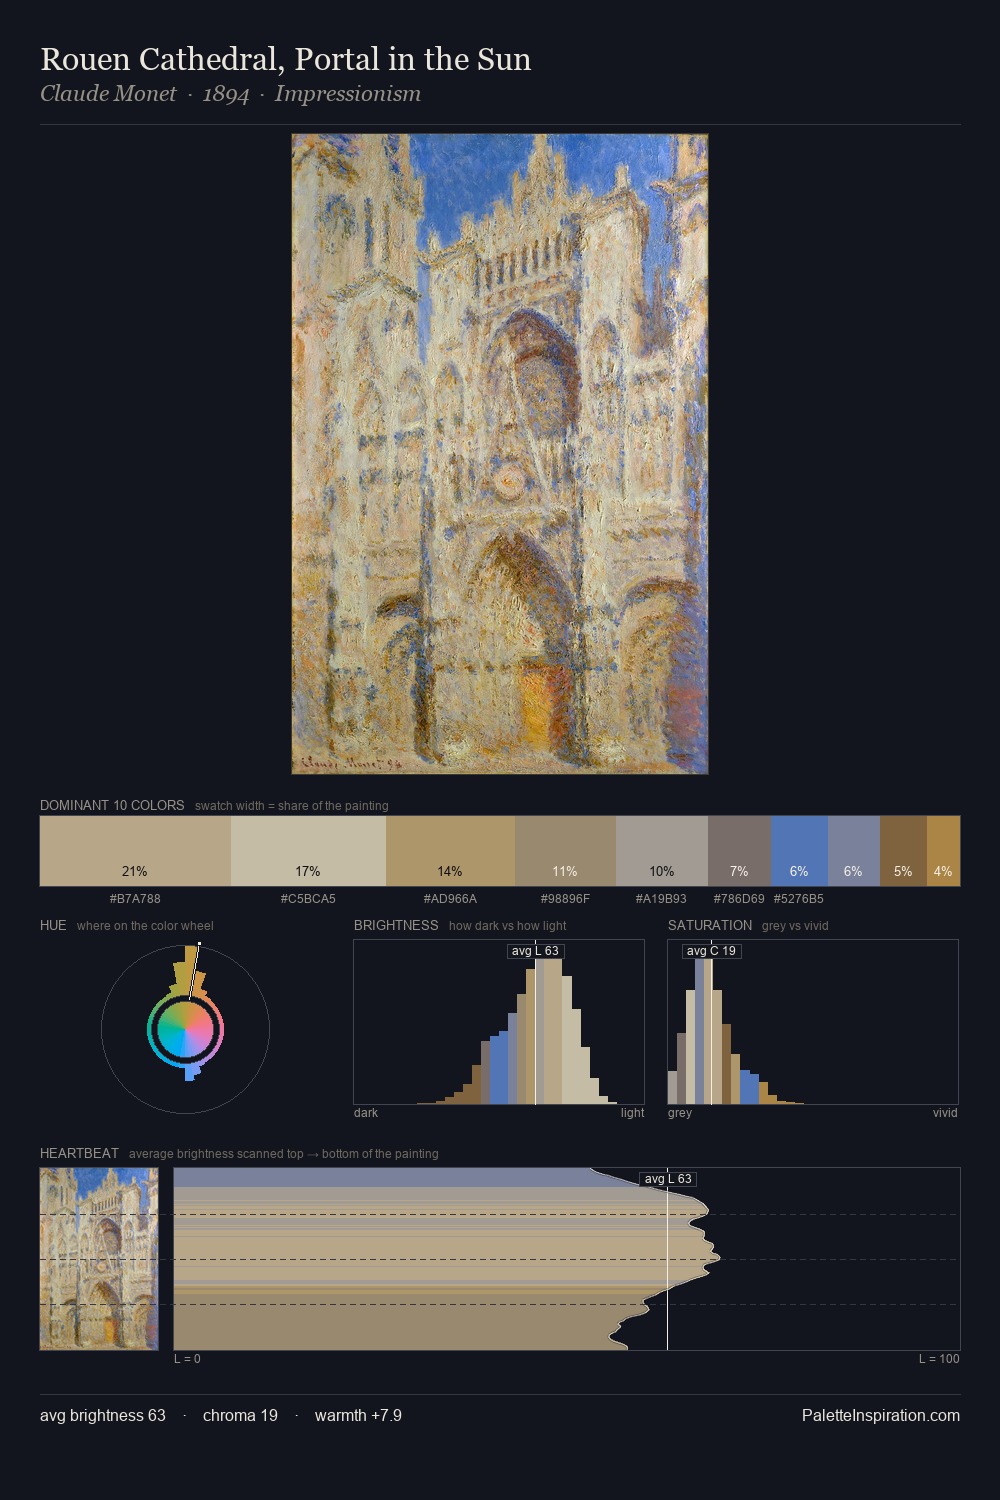Image resolution: width=1000 pixels, height=1500 pixels.
Task: Click hex code #A19B93
Action: point(661,899)
